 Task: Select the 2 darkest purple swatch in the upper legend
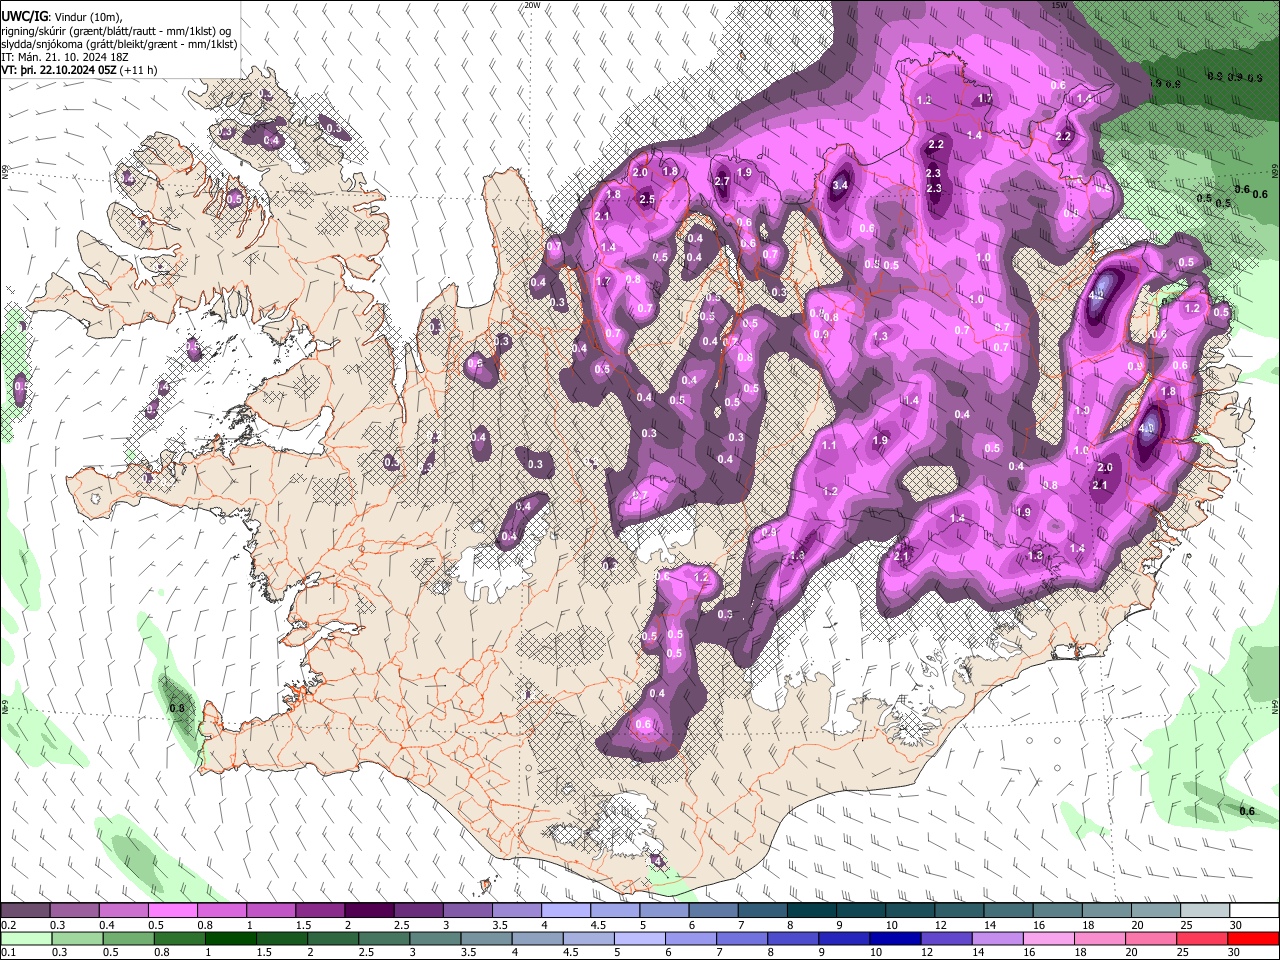coord(369,911)
